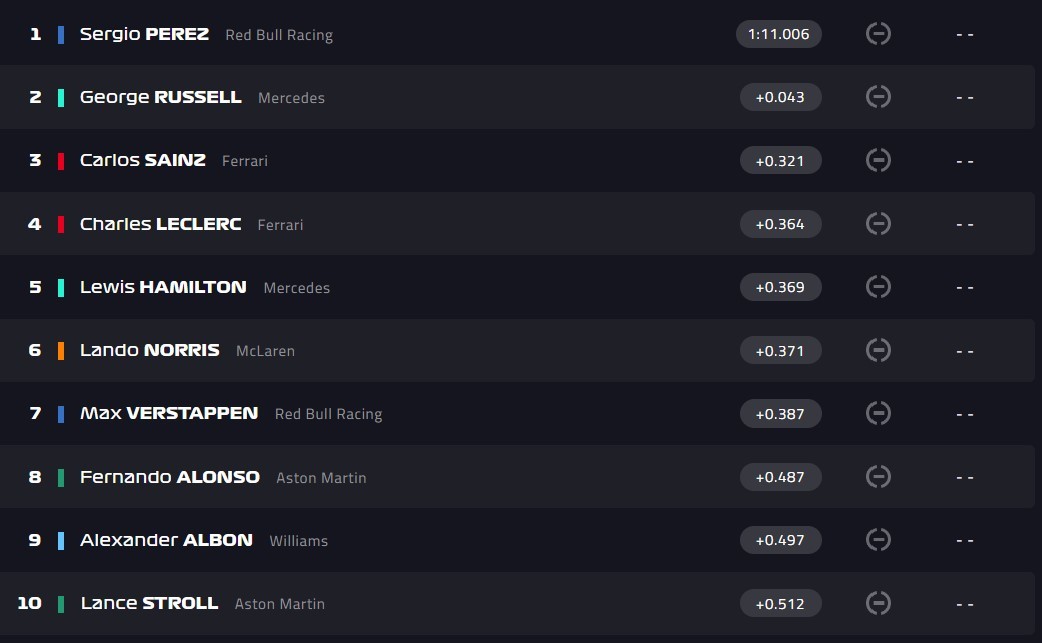Image resolution: width=1042 pixels, height=643 pixels.
Task: Click the Williams blue bar beside Albon
Action: [61, 541]
